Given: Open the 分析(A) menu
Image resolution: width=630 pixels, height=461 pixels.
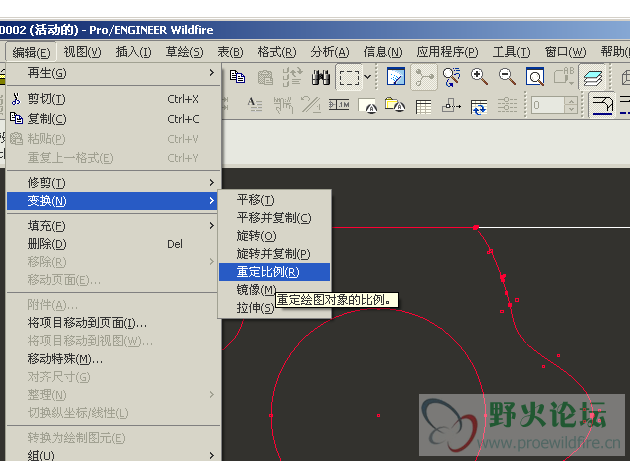Looking at the screenshot, I should pos(329,52).
